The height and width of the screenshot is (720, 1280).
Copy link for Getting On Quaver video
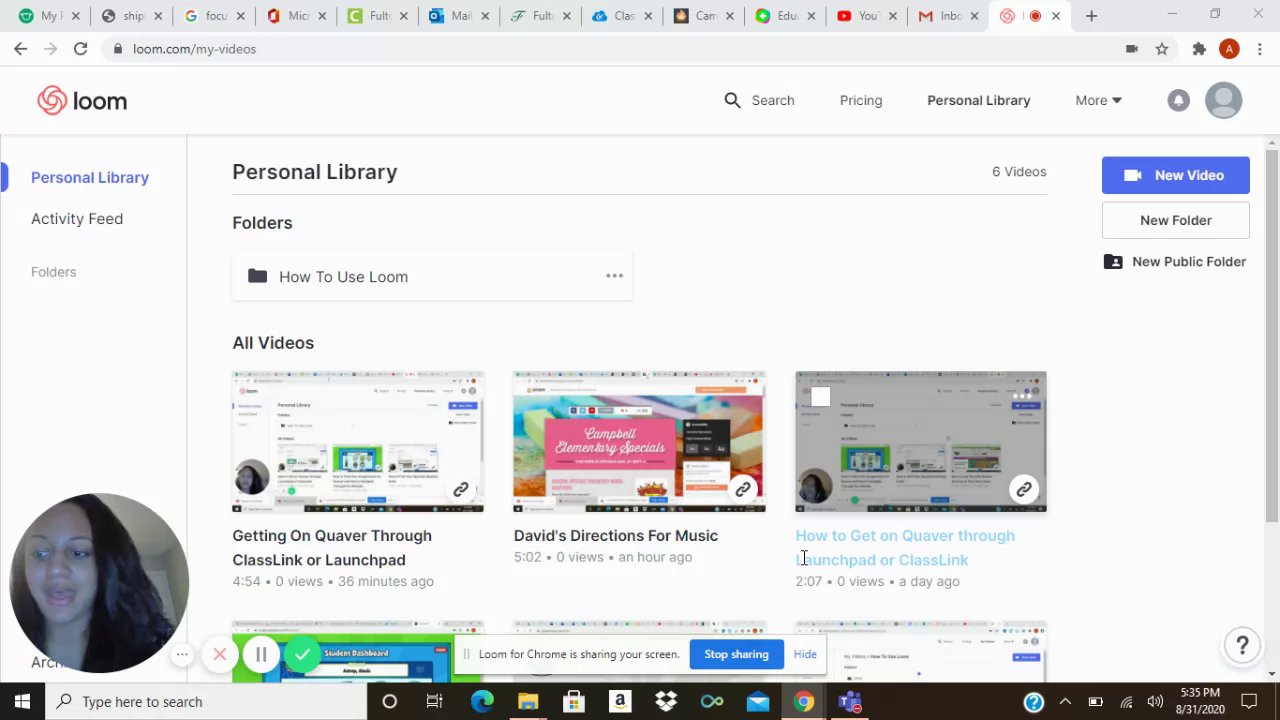461,489
